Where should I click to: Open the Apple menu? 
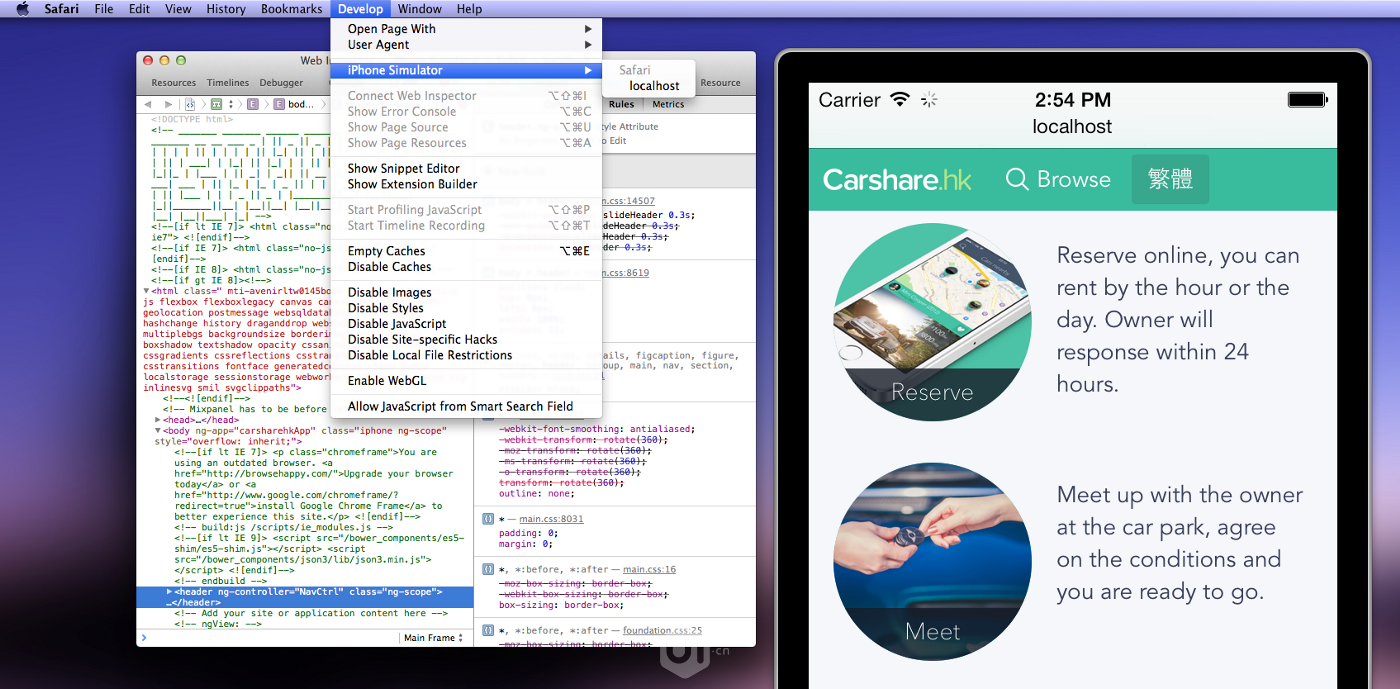coord(22,9)
